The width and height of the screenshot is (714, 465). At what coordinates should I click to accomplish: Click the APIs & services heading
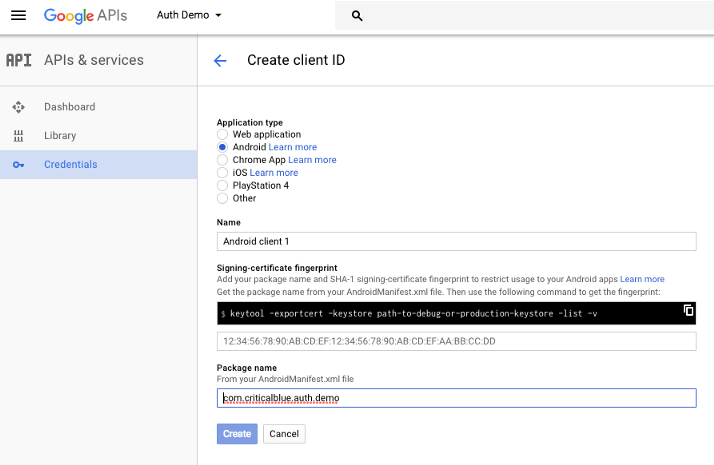(x=94, y=60)
